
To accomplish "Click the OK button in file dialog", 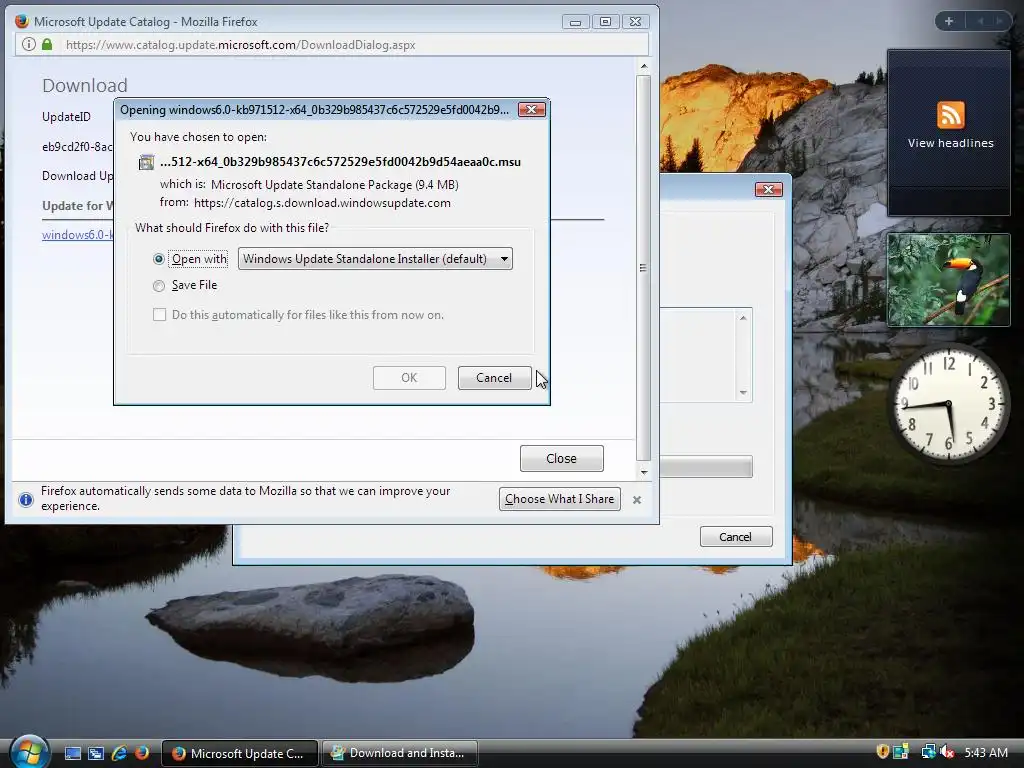I will point(409,377).
